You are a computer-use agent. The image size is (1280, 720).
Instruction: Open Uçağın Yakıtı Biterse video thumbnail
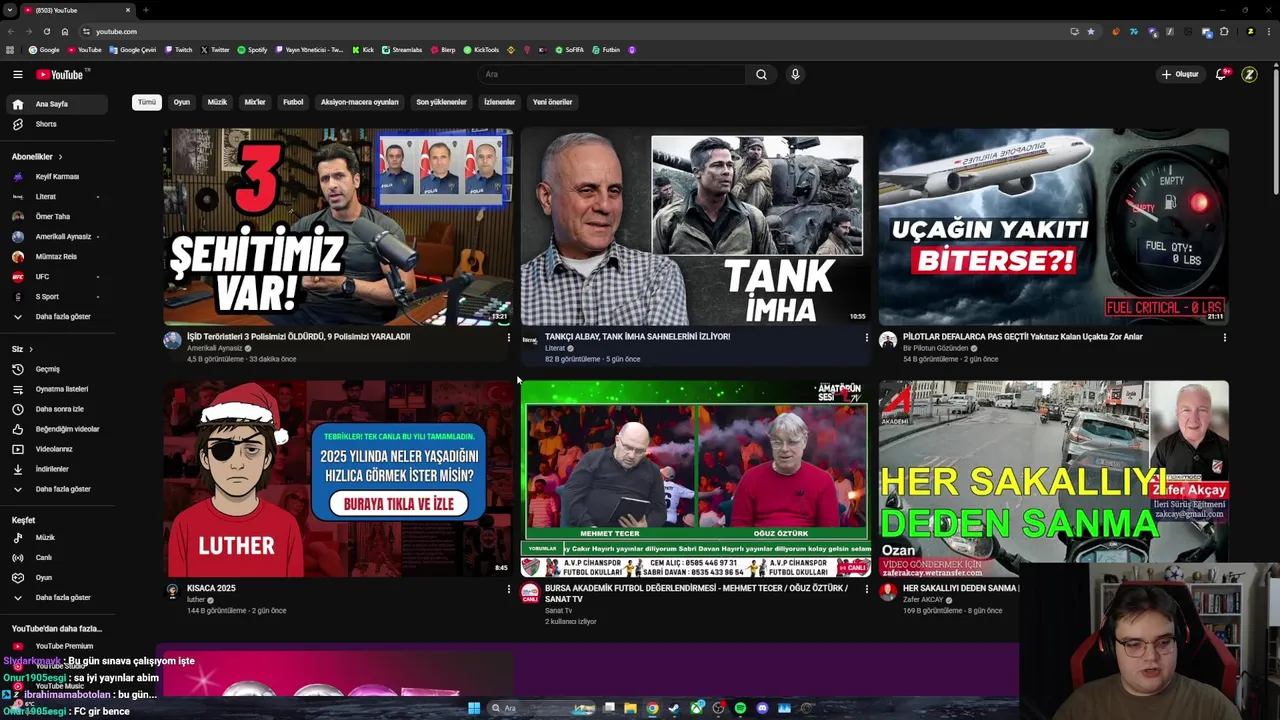click(x=1053, y=227)
